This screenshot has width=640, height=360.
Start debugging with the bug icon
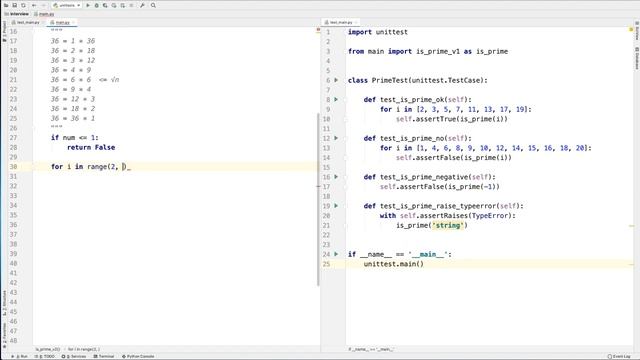(97, 5)
